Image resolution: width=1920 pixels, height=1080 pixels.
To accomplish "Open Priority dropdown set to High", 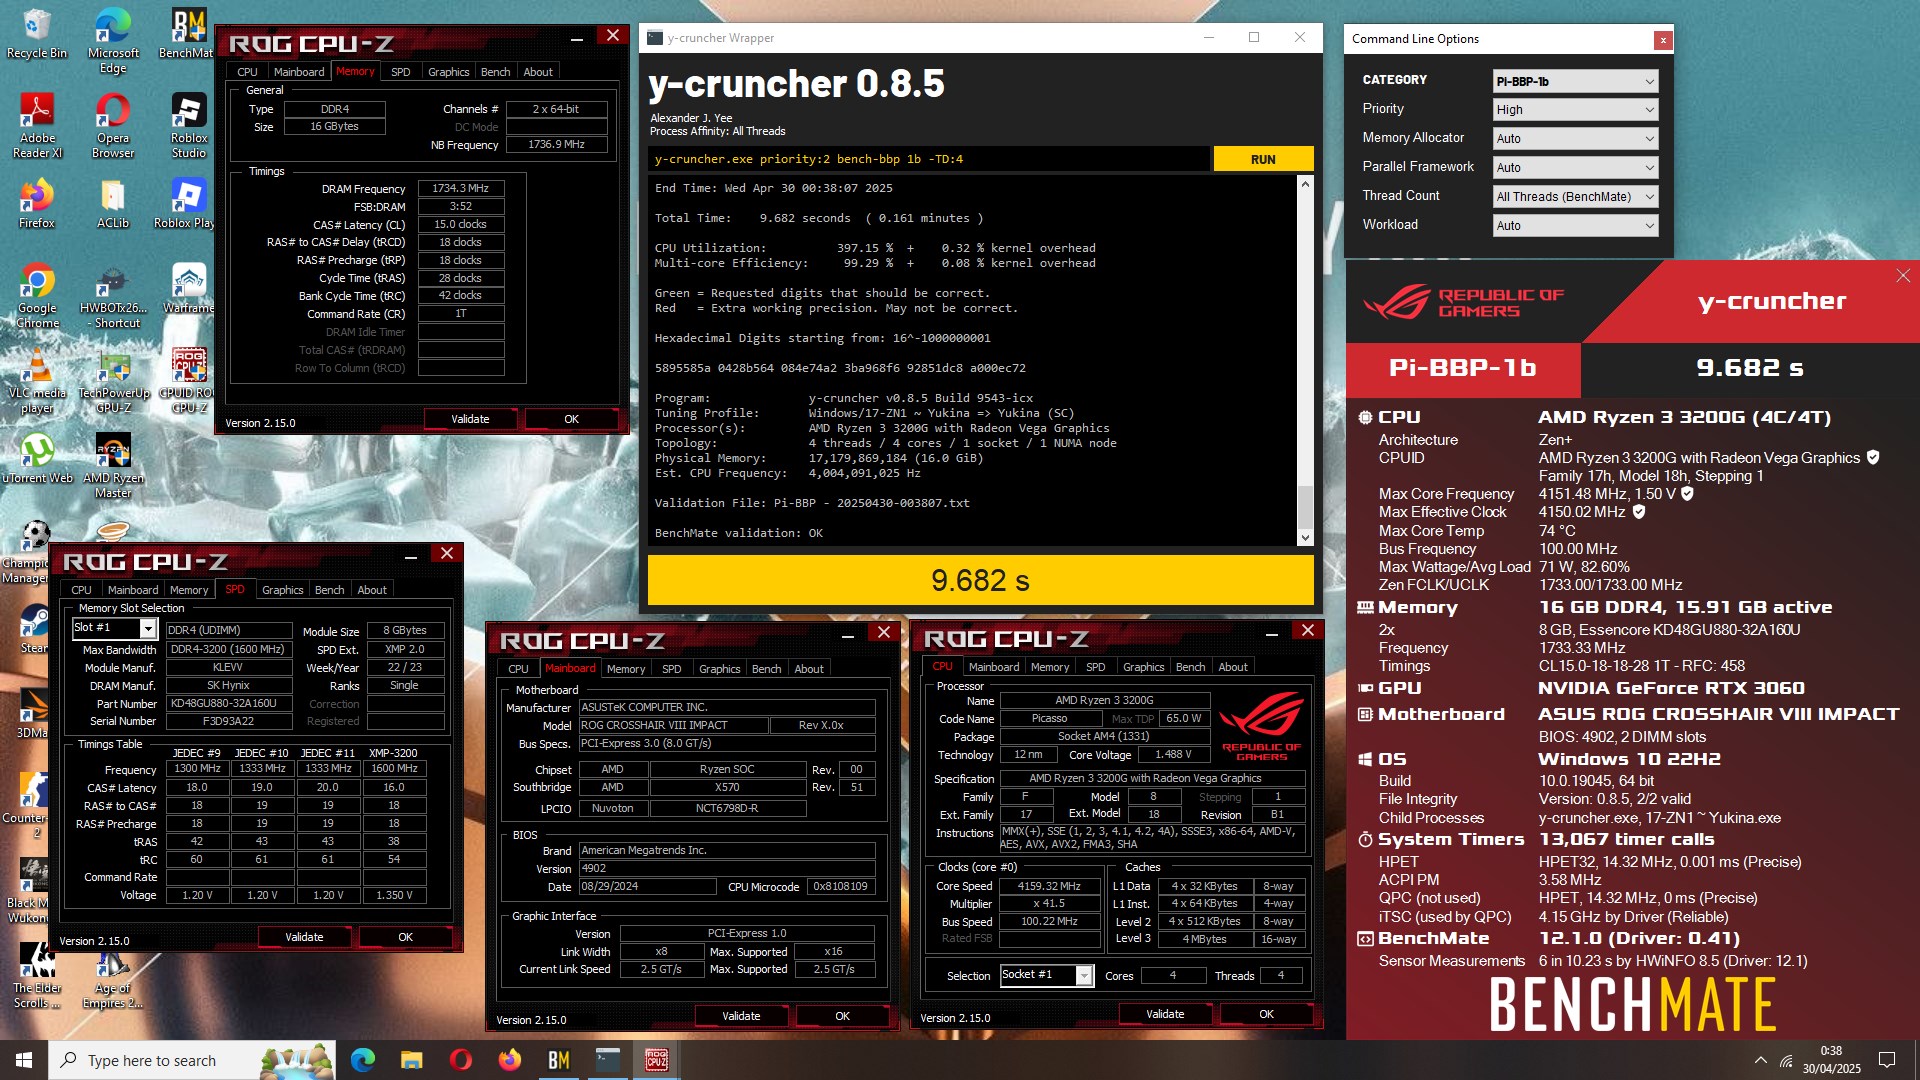I will pyautogui.click(x=1575, y=110).
